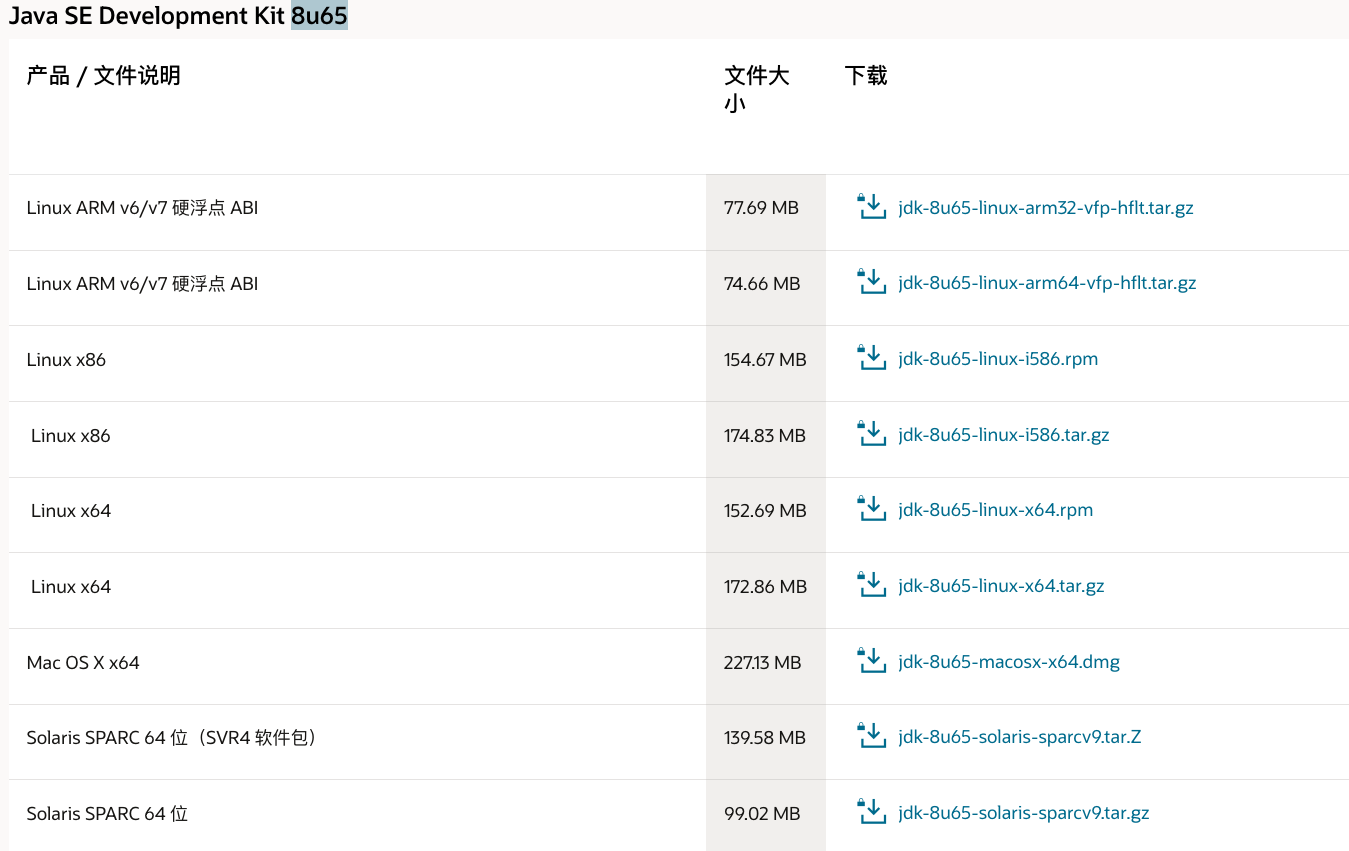Viewport: 1349px width, 851px height.
Task: Open the jdk-8u65-linux-arm64-vfp-hflt.tar.gz link
Action: [x=1047, y=283]
